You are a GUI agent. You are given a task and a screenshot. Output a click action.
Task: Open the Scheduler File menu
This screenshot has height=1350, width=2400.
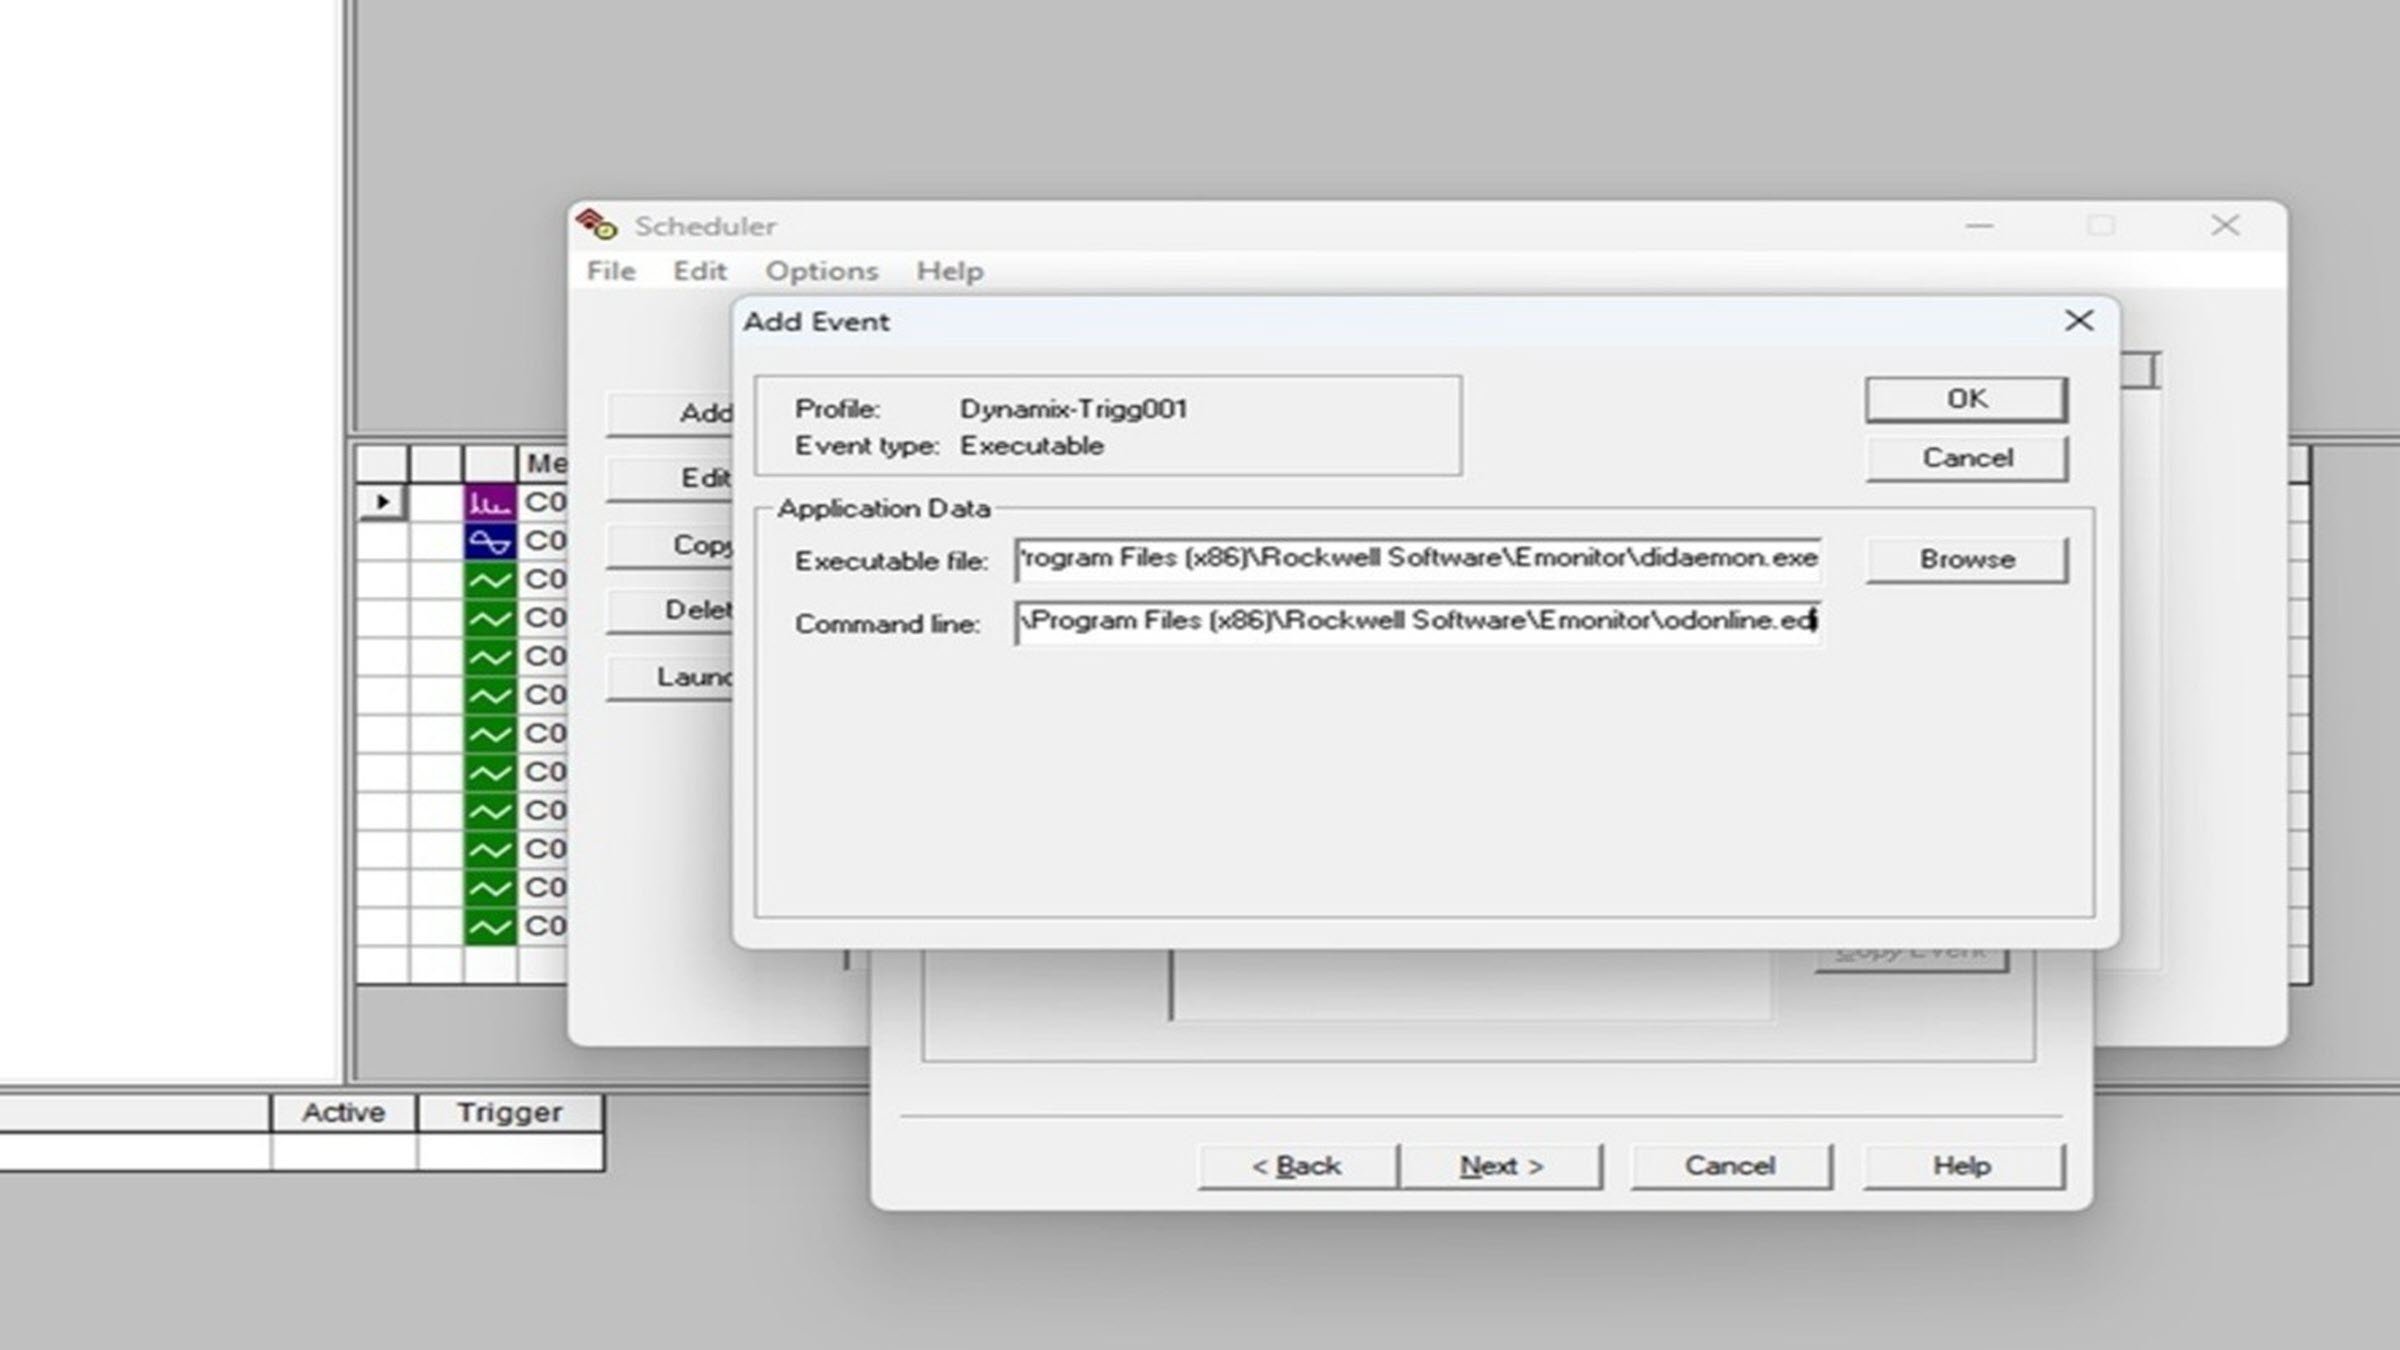click(611, 271)
